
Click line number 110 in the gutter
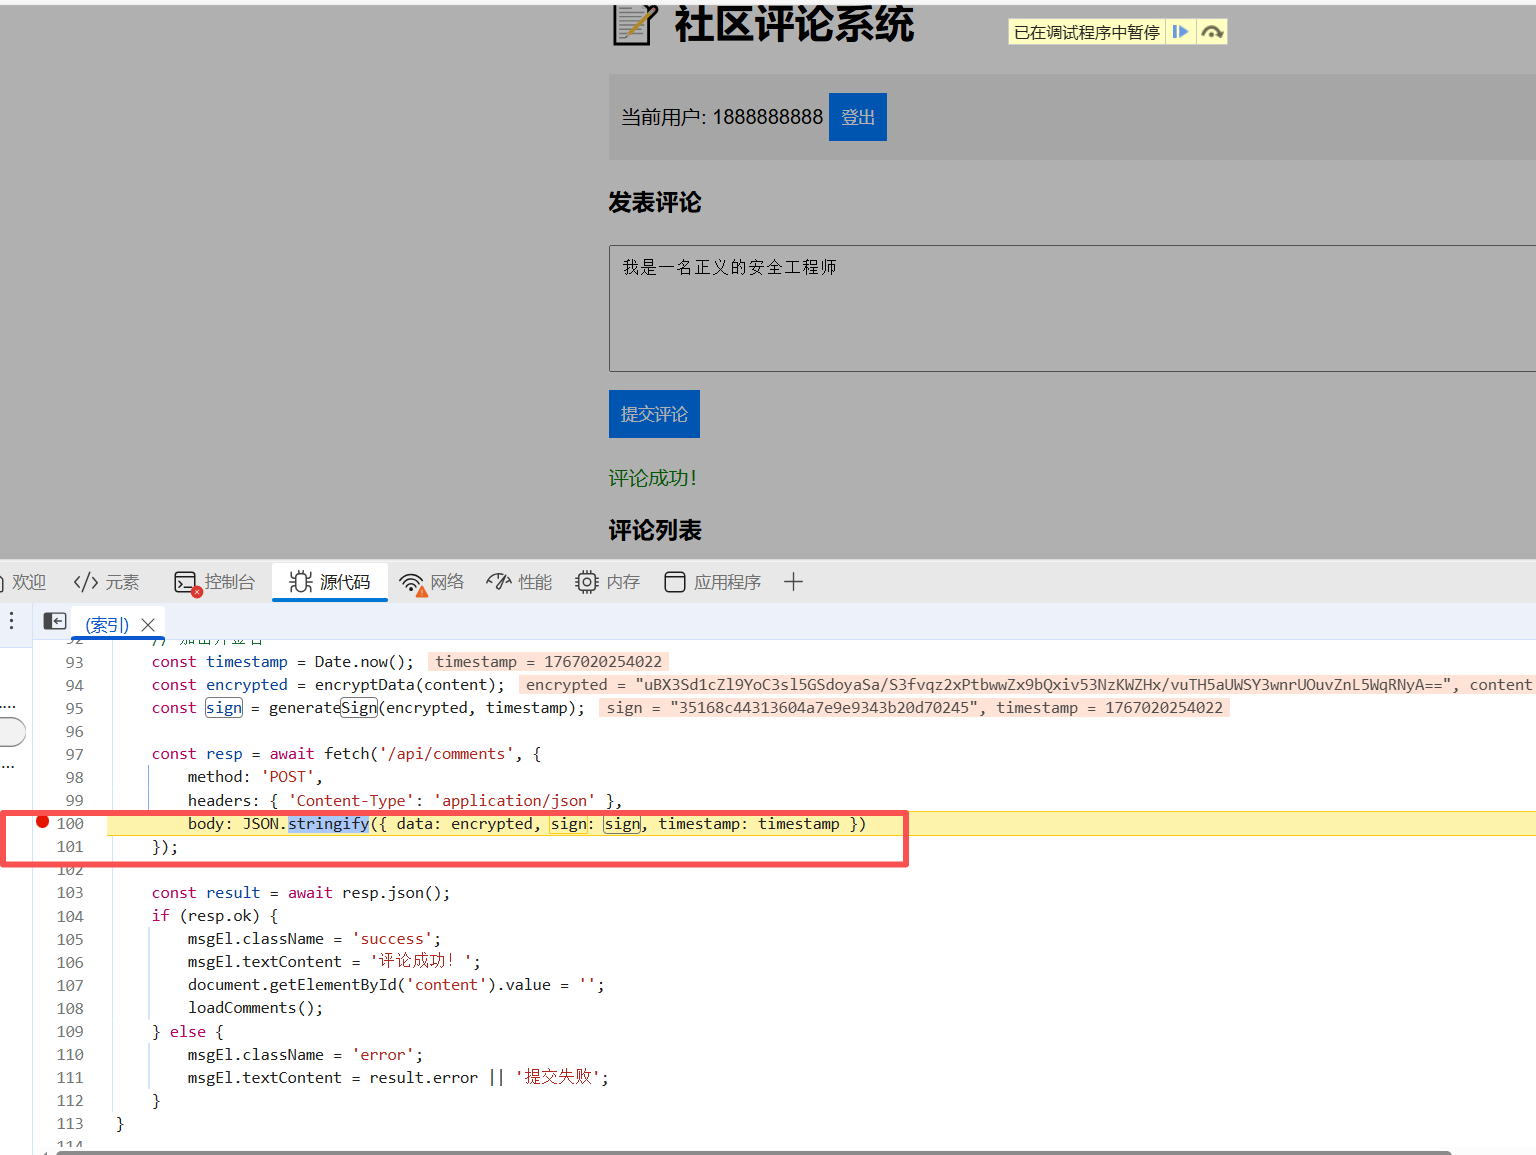click(x=70, y=1055)
